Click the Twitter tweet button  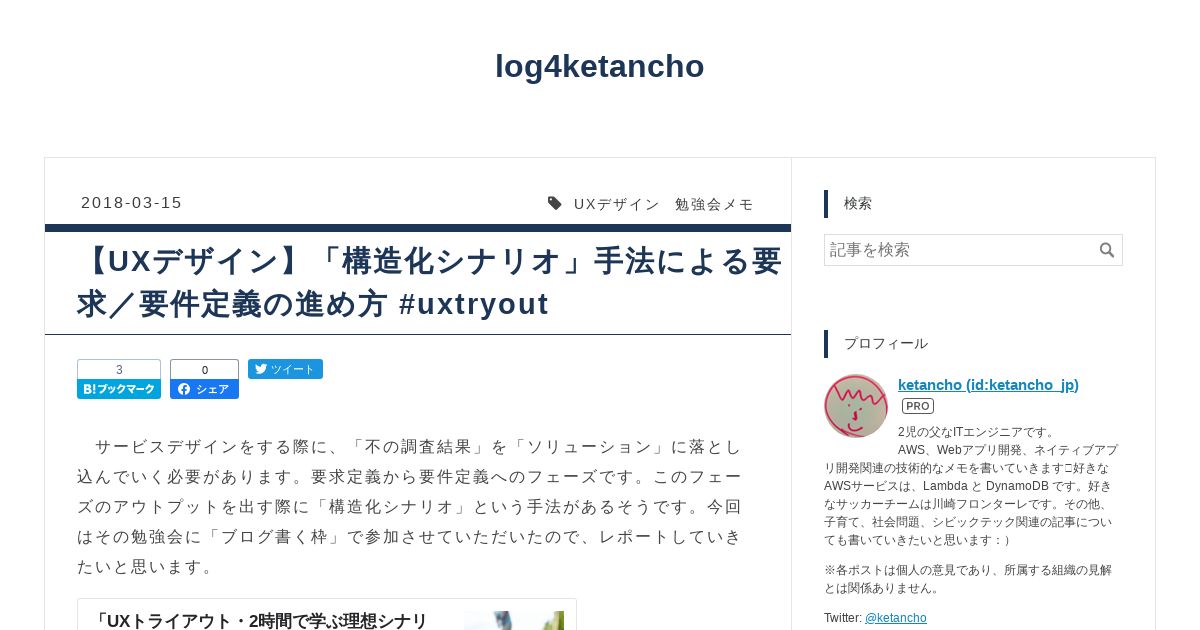click(285, 369)
